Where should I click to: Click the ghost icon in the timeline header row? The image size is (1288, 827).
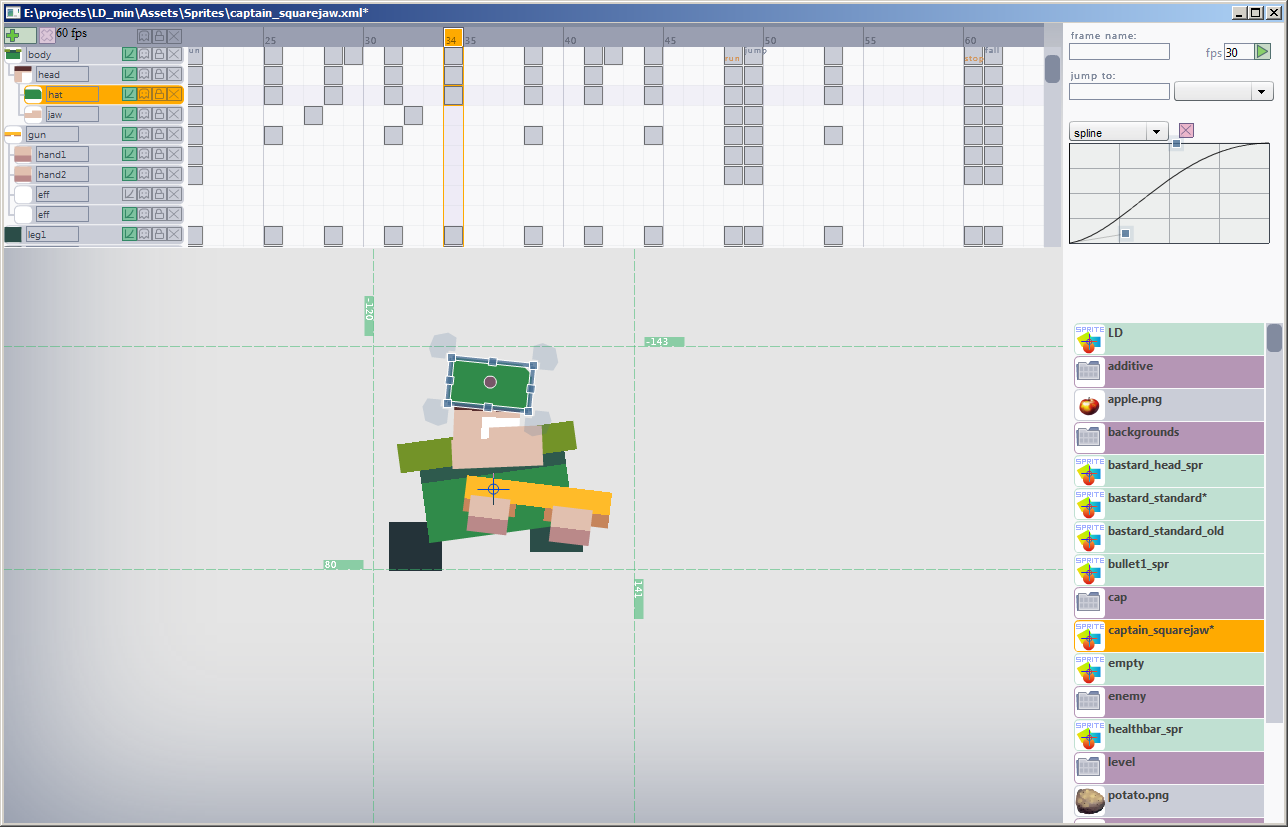[144, 36]
